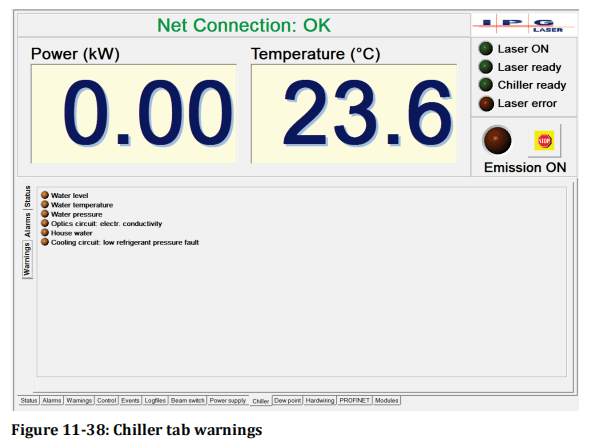Click the Laser ready status LED
The image size is (590, 445).
click(x=486, y=67)
